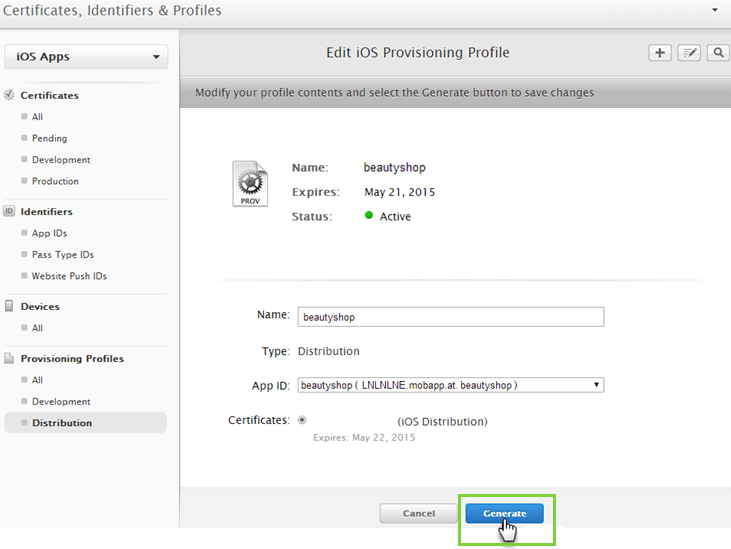Open the iOS Apps platform dropdown
The height and width of the screenshot is (549, 731).
(87, 57)
